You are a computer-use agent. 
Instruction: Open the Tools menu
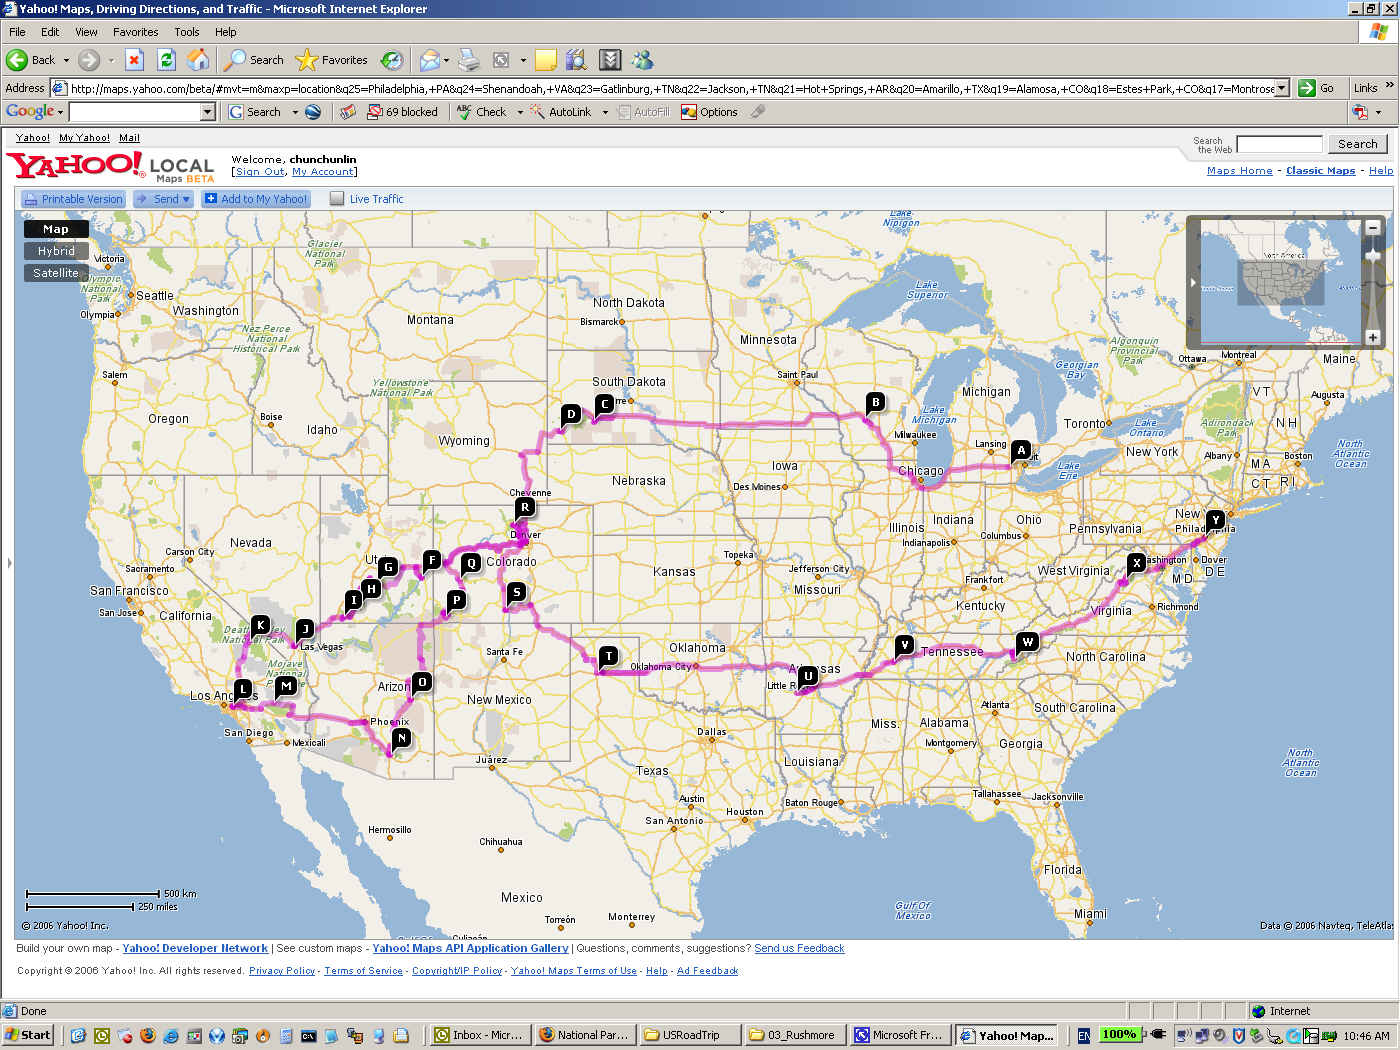pos(187,32)
